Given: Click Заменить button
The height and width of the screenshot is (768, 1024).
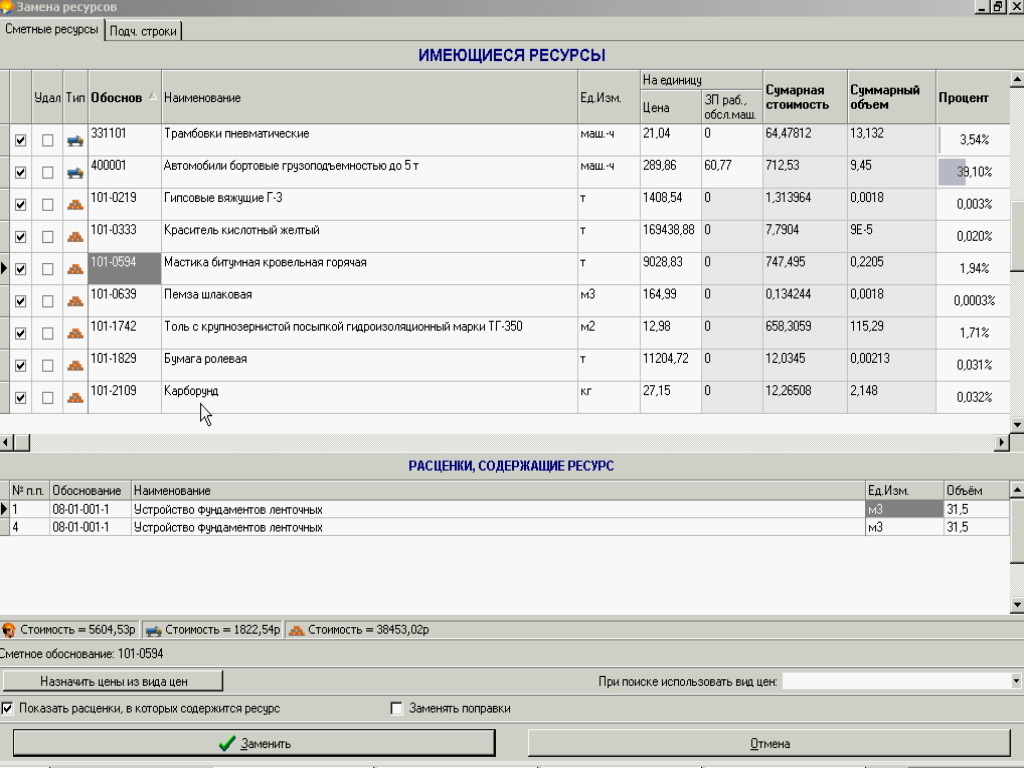Looking at the screenshot, I should (254, 743).
